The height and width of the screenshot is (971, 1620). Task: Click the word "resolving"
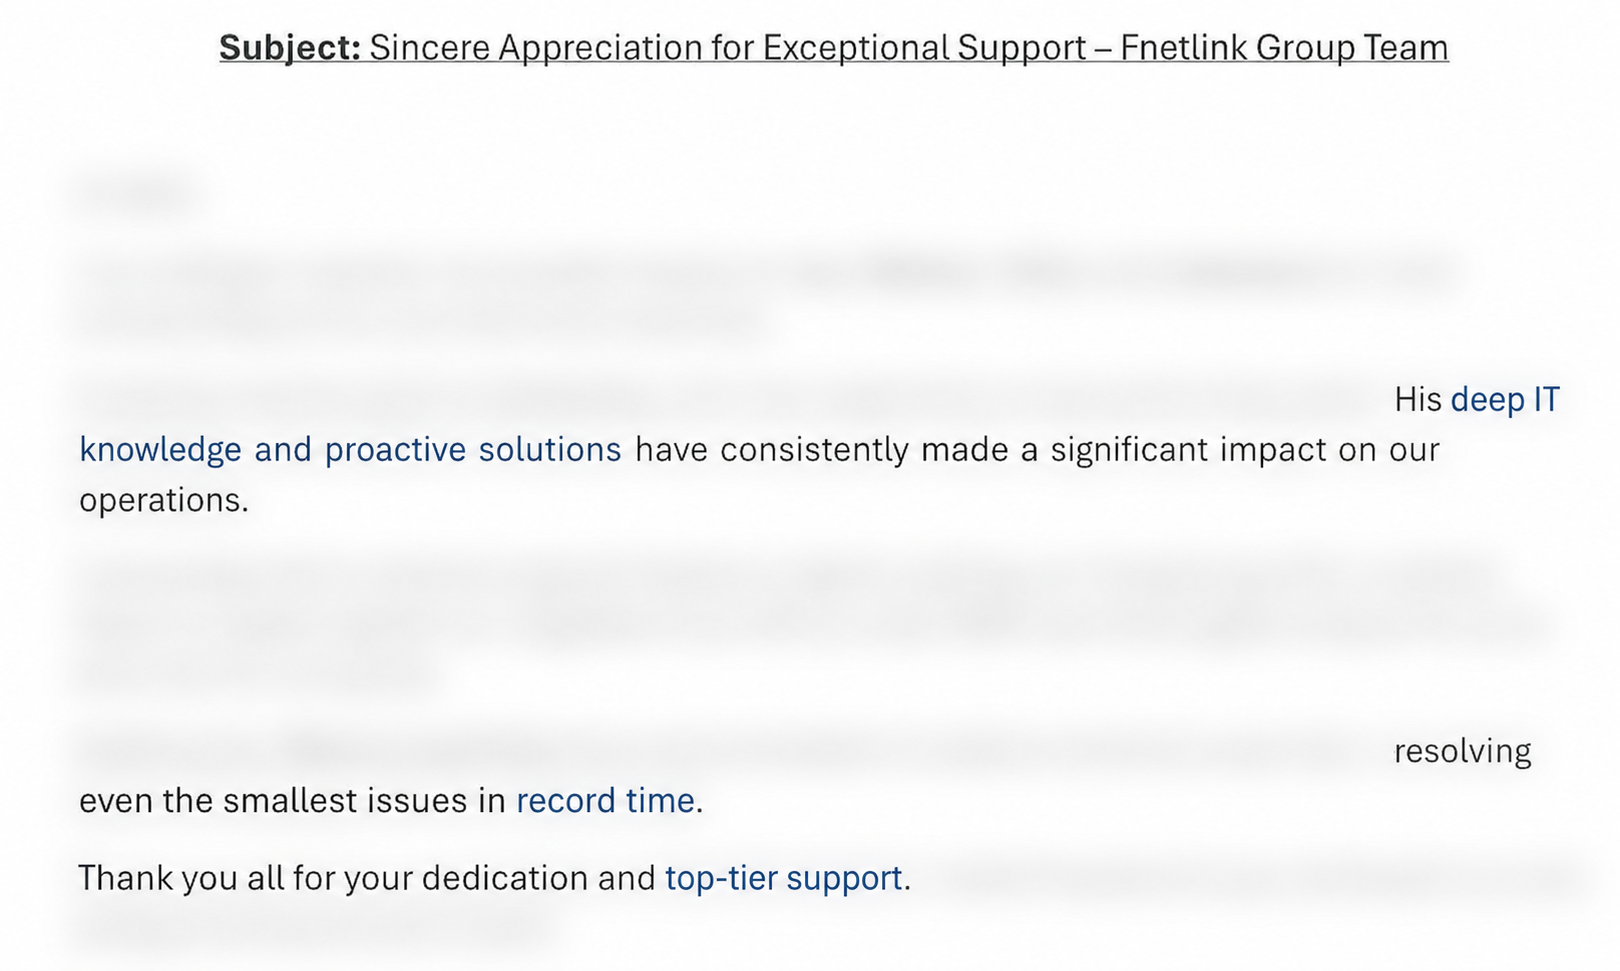pyautogui.click(x=1462, y=751)
